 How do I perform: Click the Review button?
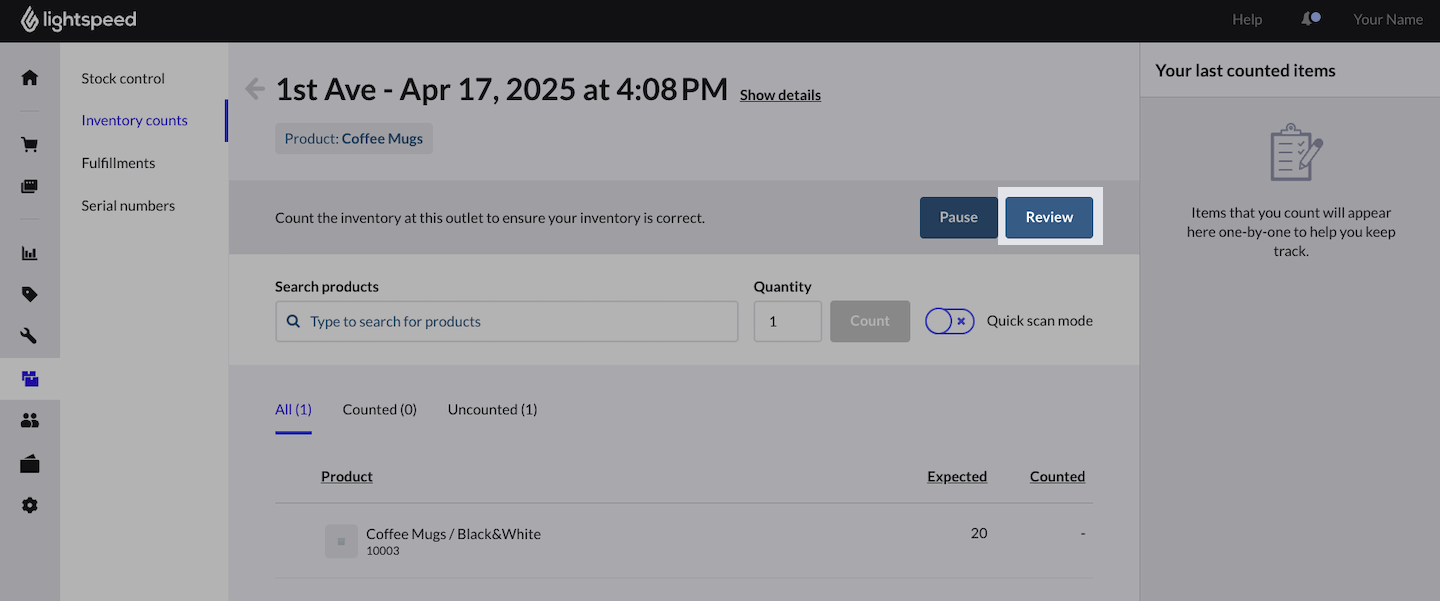tap(1049, 217)
